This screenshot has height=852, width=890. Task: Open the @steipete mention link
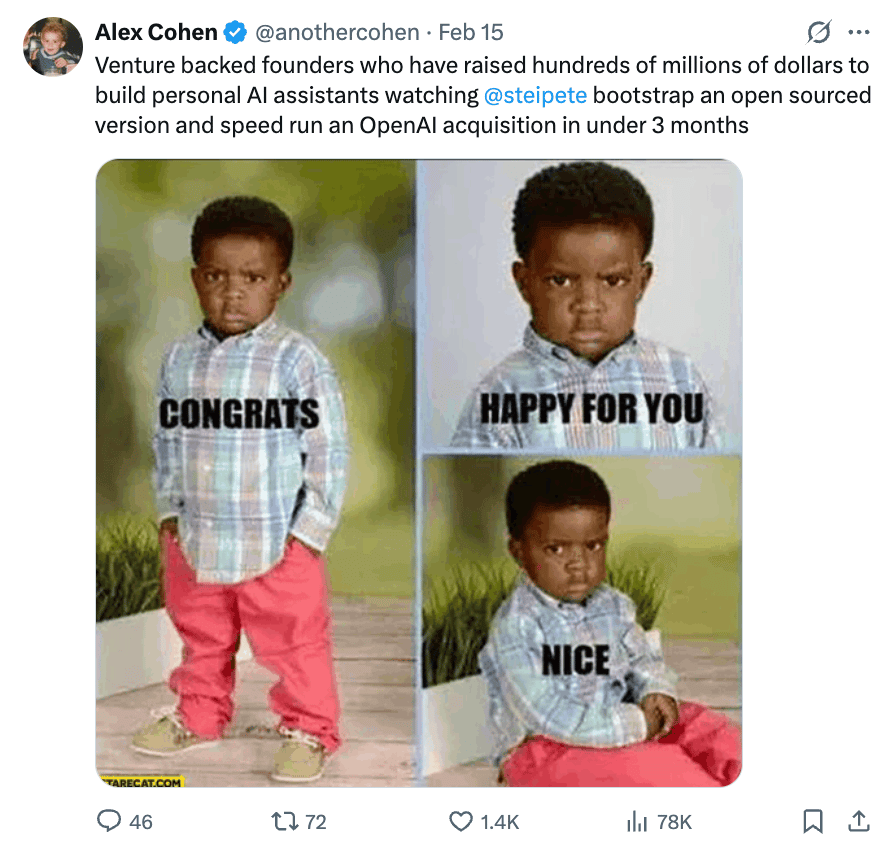(x=535, y=97)
